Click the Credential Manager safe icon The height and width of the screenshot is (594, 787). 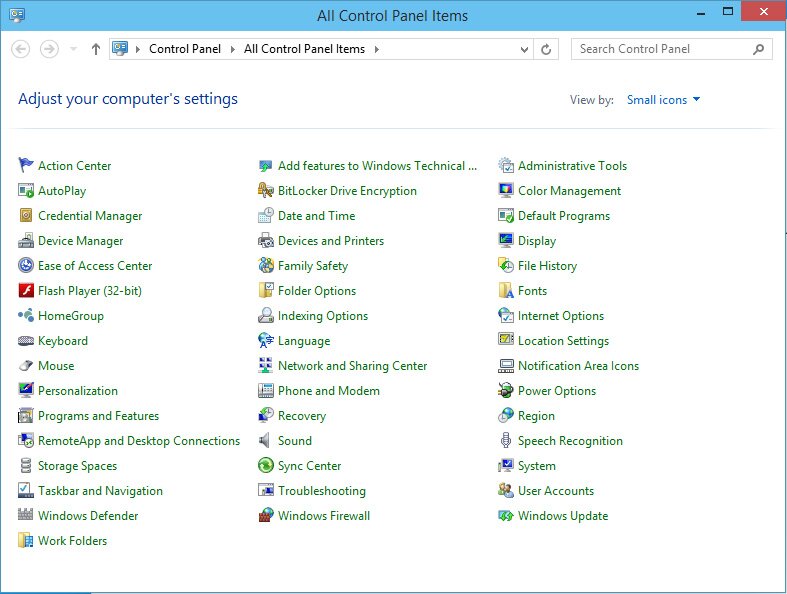26,215
